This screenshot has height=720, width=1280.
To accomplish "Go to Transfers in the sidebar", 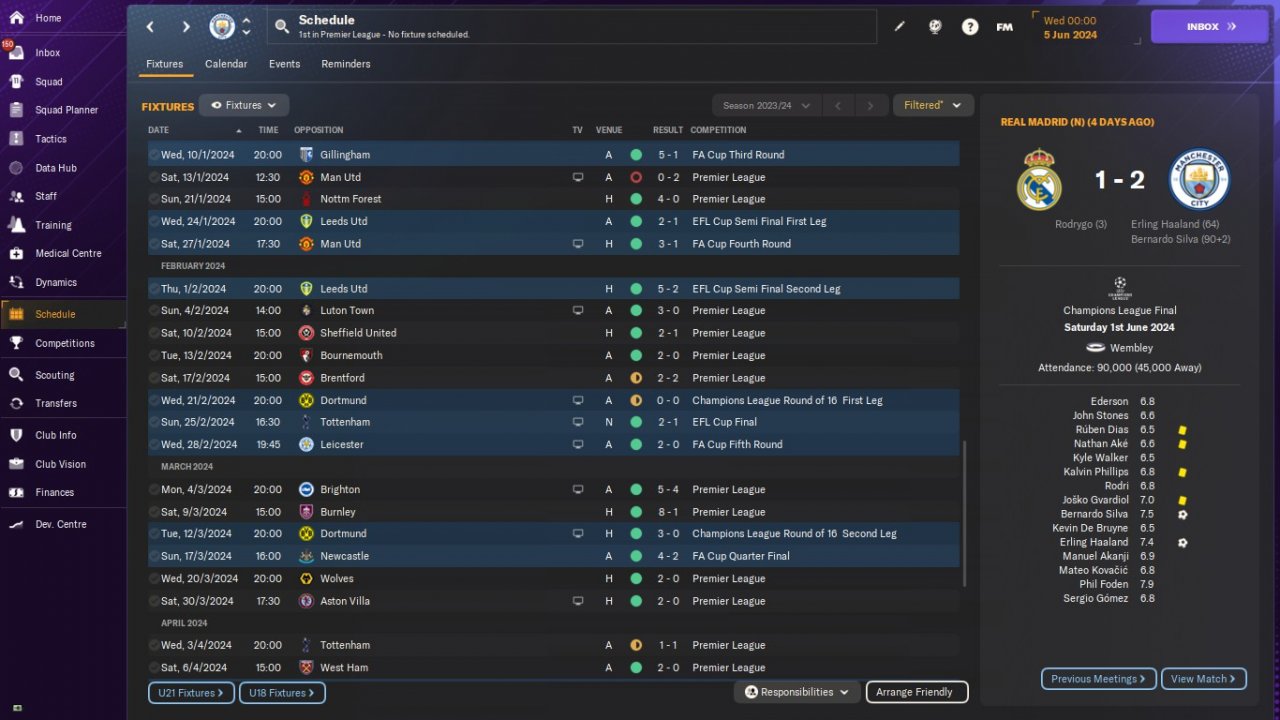I will (55, 403).
